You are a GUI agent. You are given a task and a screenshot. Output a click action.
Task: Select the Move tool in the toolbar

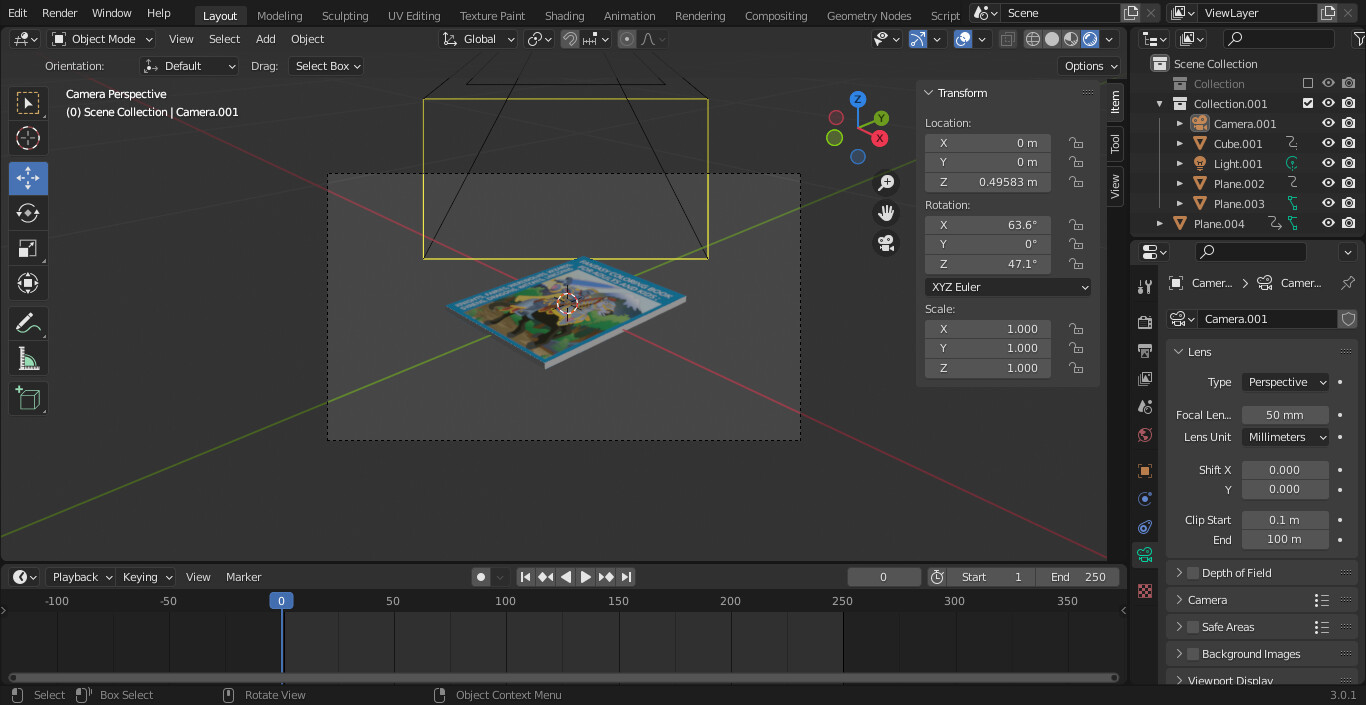click(28, 179)
